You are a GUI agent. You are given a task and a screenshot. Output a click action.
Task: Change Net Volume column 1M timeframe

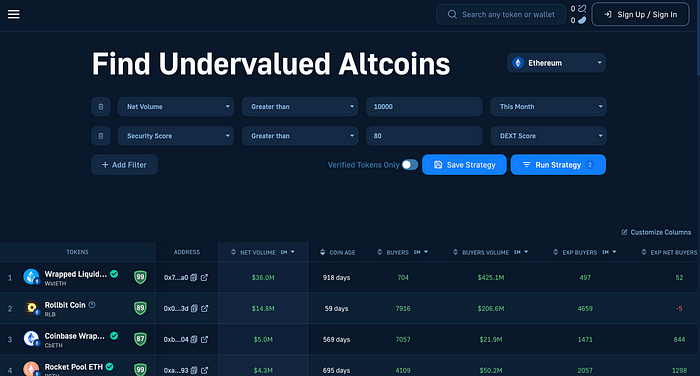[288, 252]
